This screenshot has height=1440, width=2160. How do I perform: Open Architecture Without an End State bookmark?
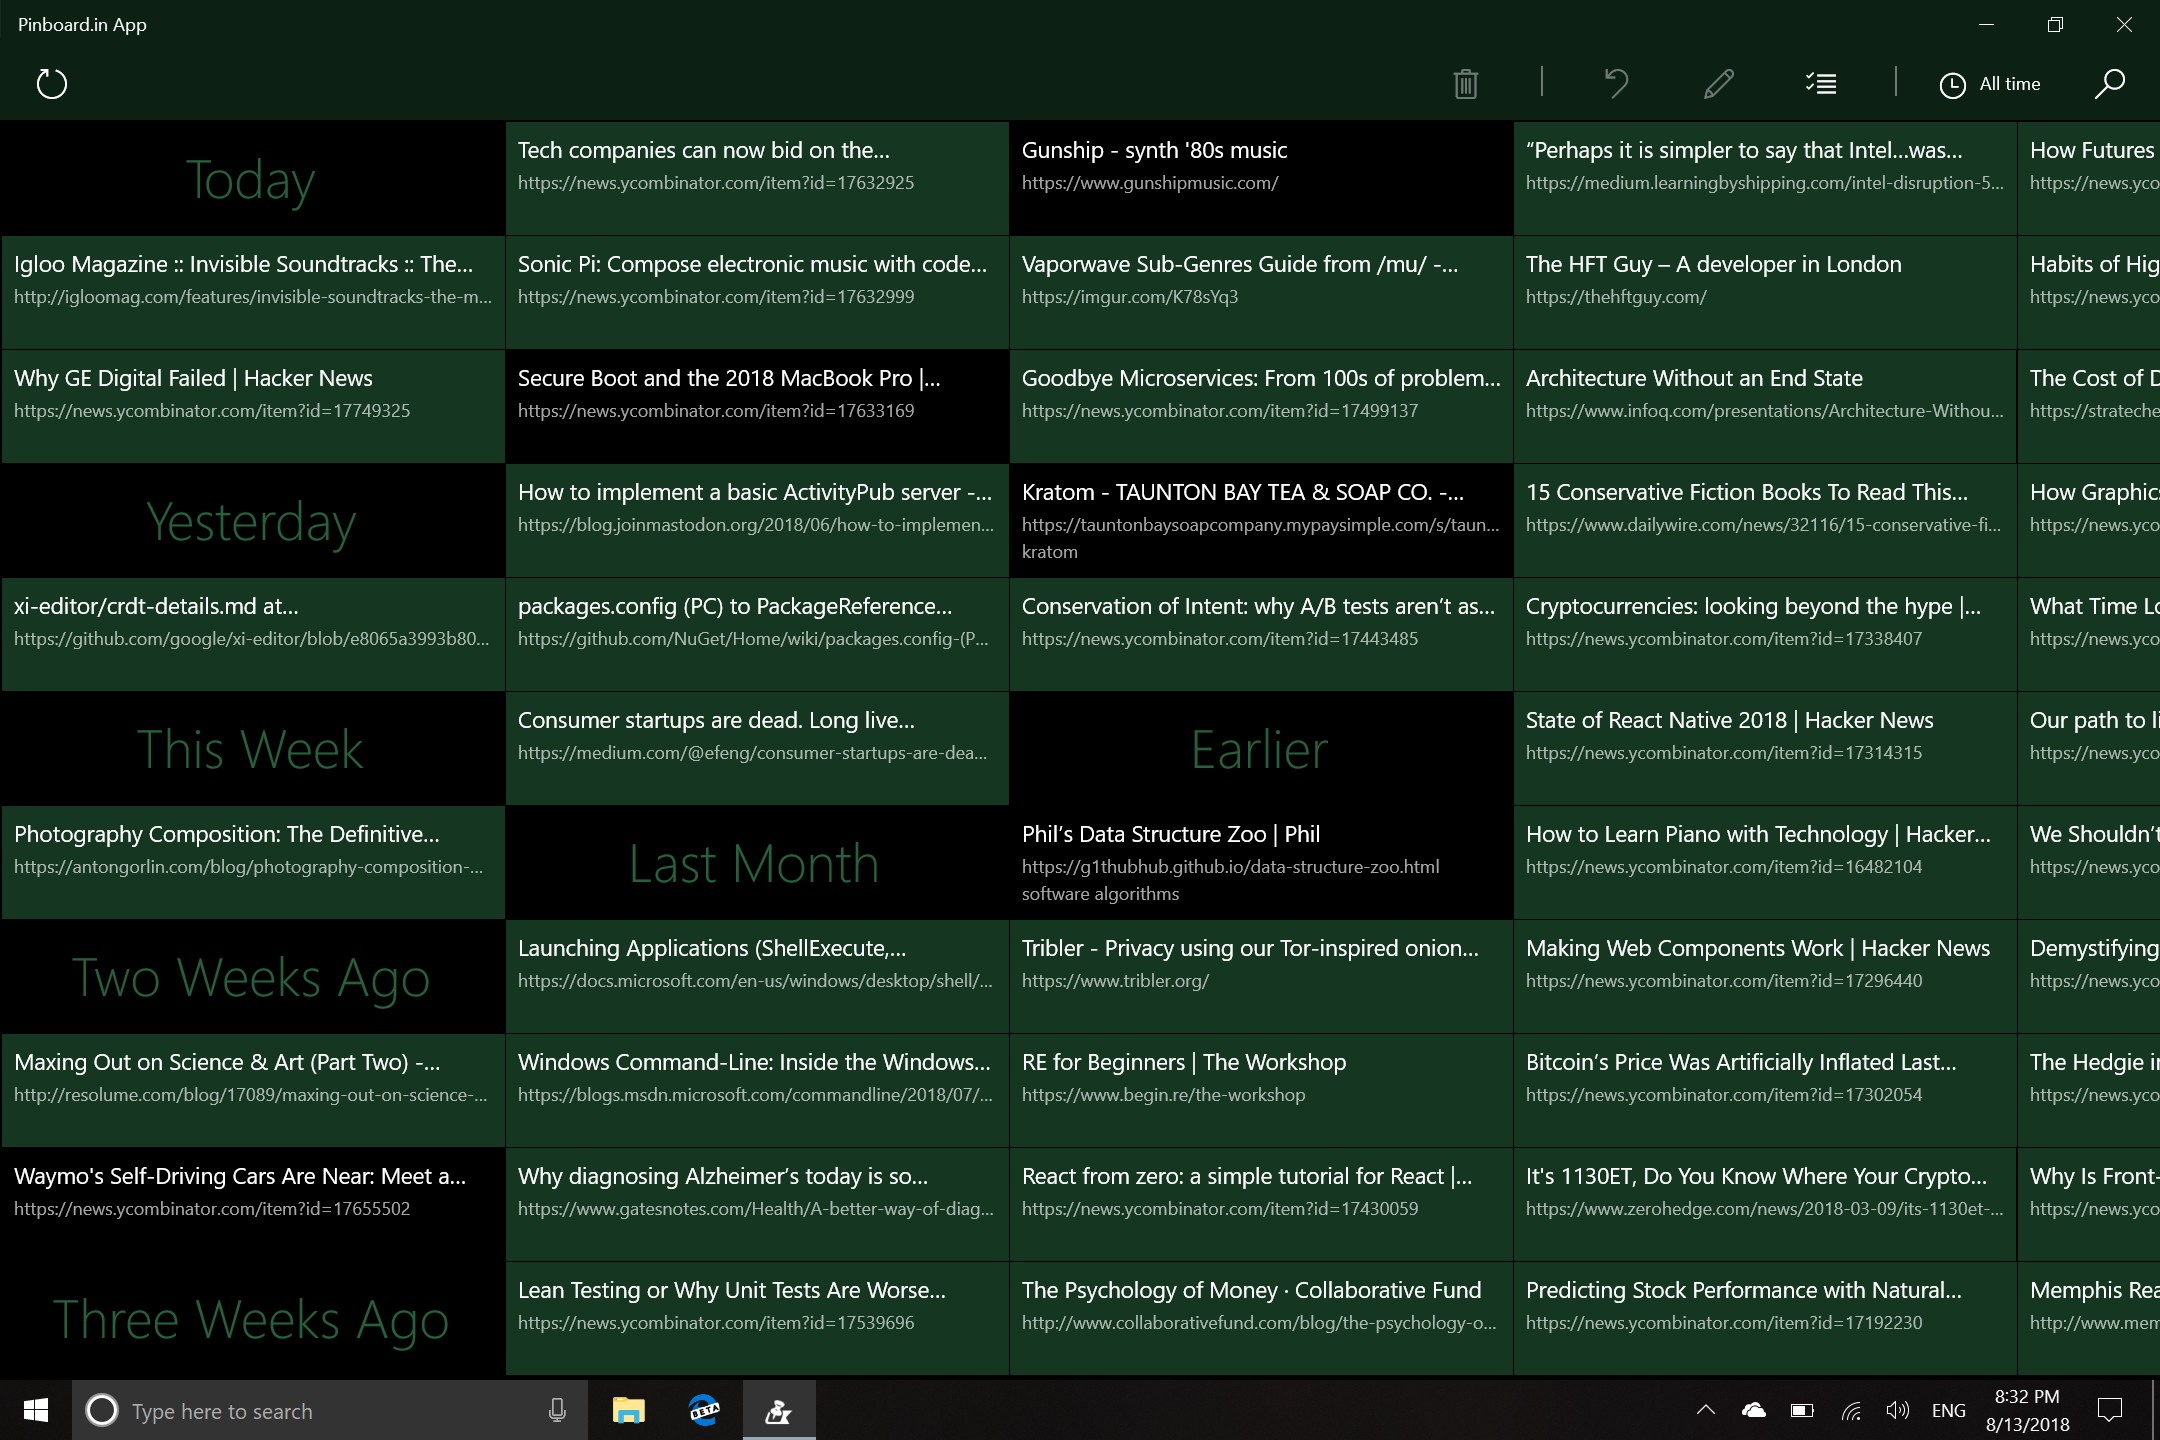(x=1764, y=407)
